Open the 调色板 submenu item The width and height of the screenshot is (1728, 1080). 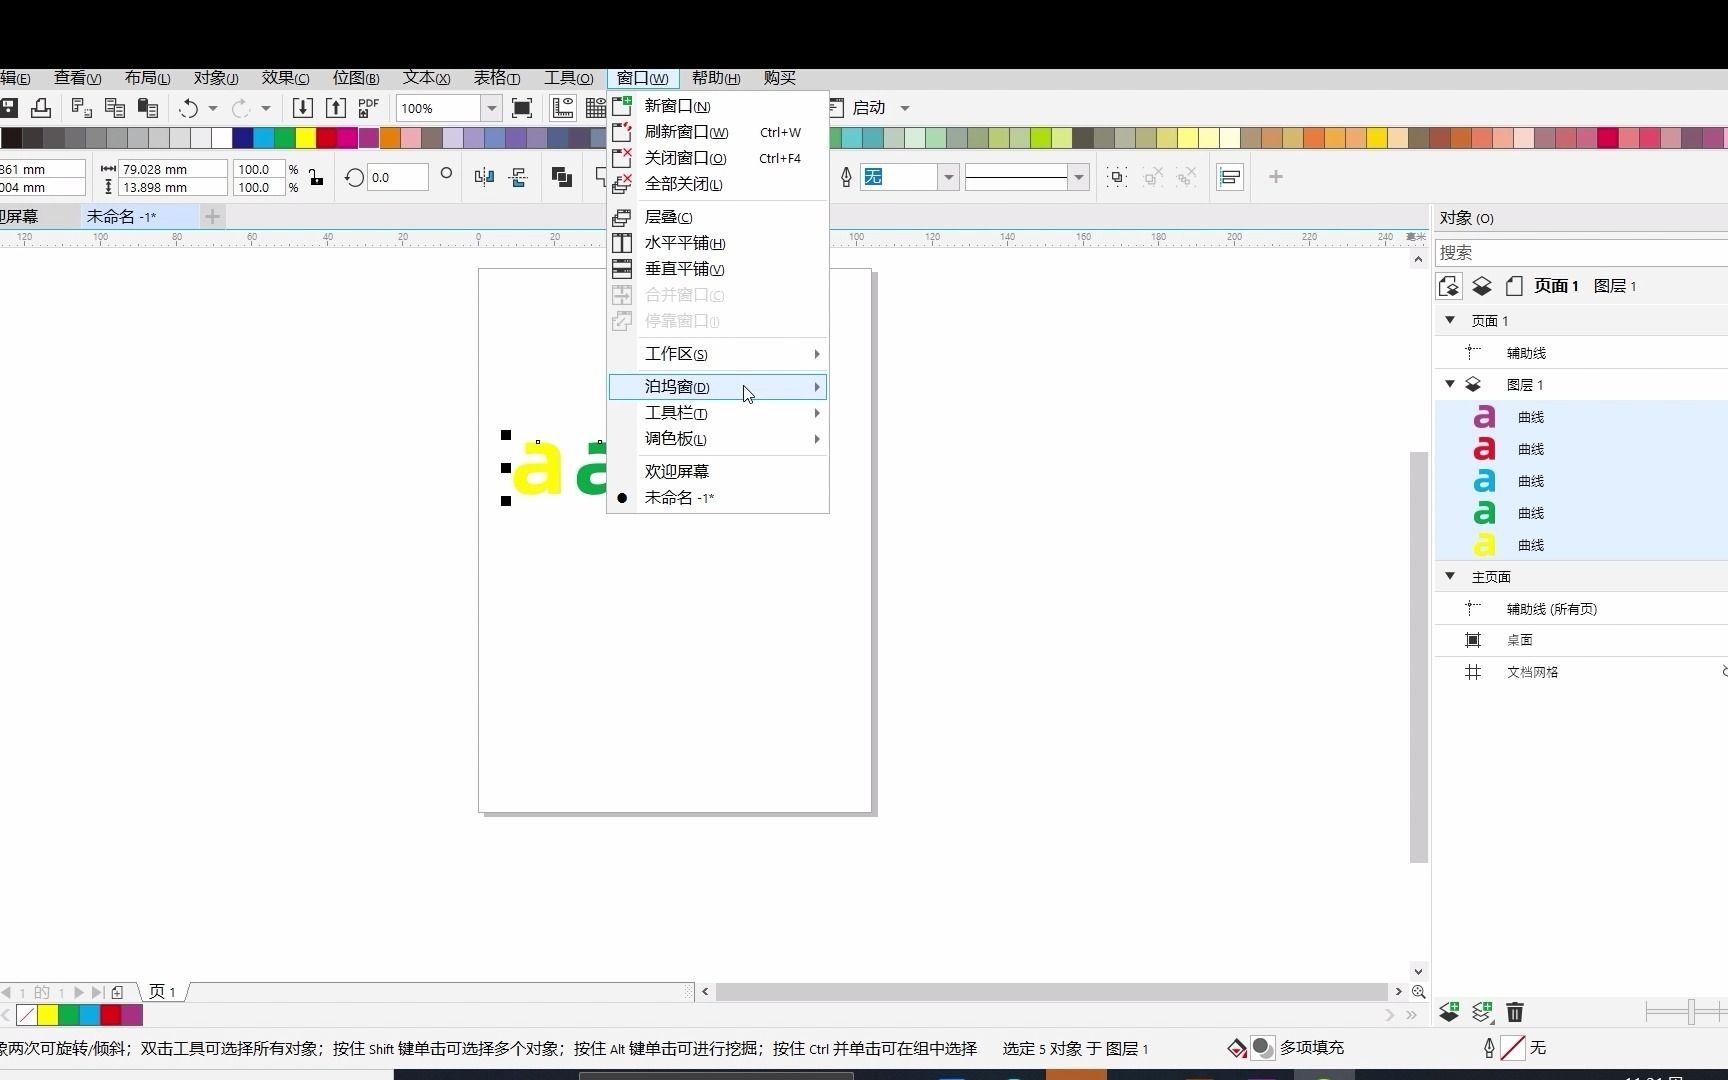(x=718, y=439)
